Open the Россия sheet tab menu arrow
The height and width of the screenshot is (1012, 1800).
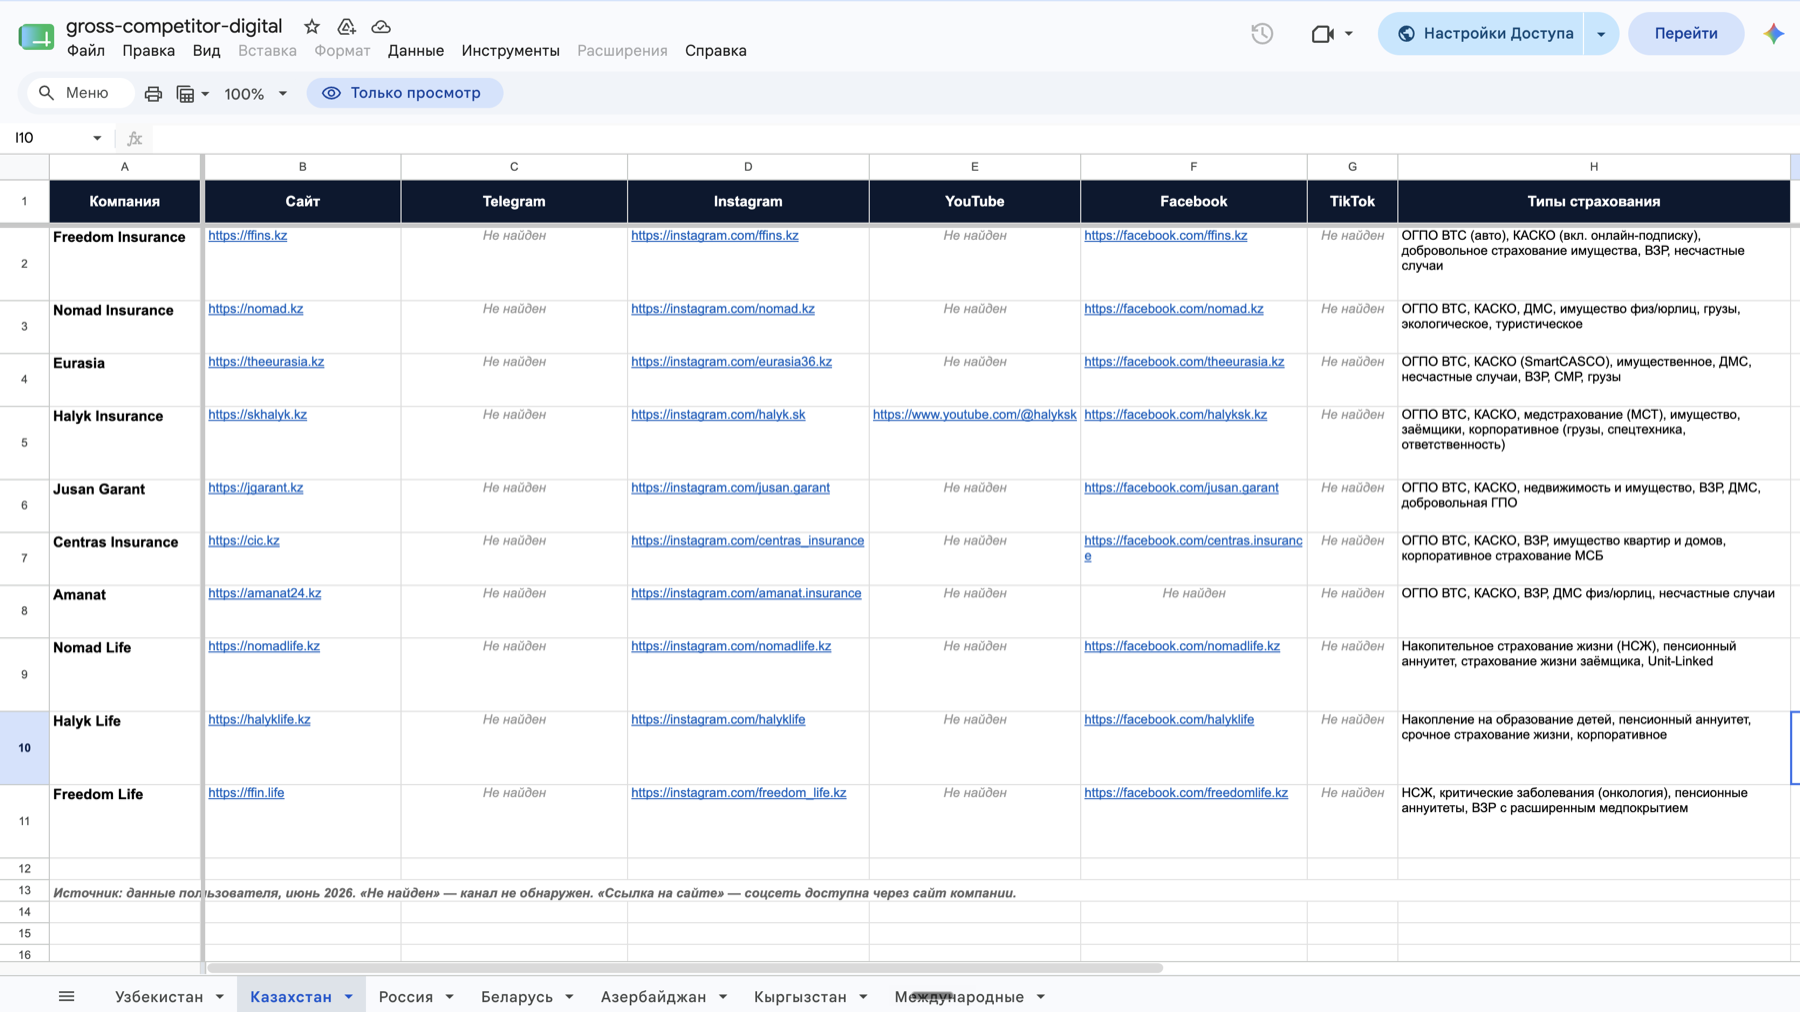pyautogui.click(x=450, y=997)
